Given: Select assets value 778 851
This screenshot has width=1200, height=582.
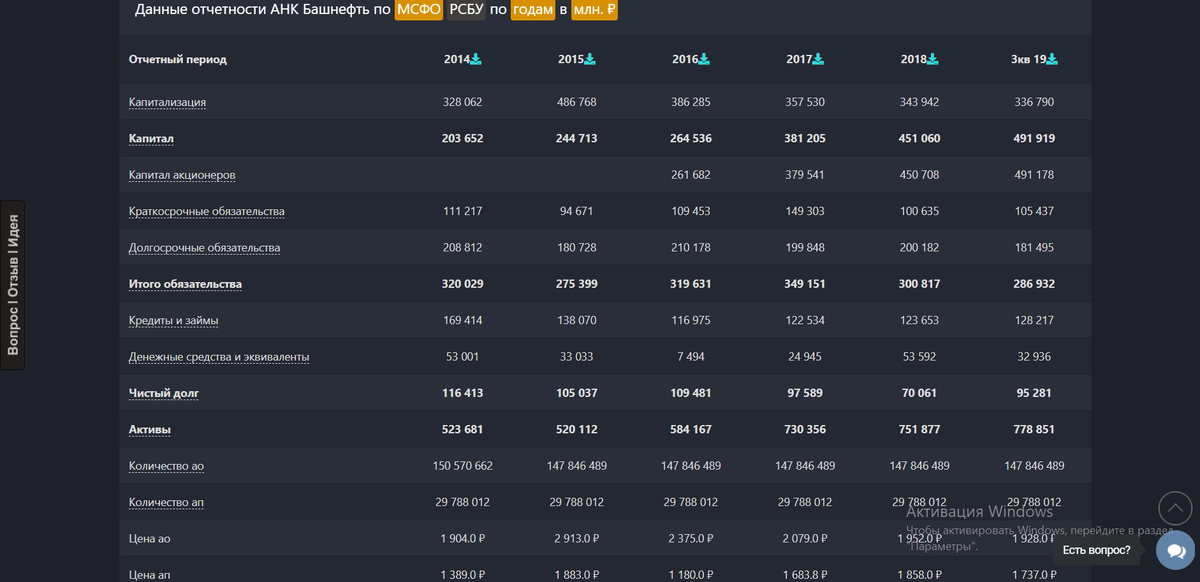Looking at the screenshot, I should pos(1034,429).
